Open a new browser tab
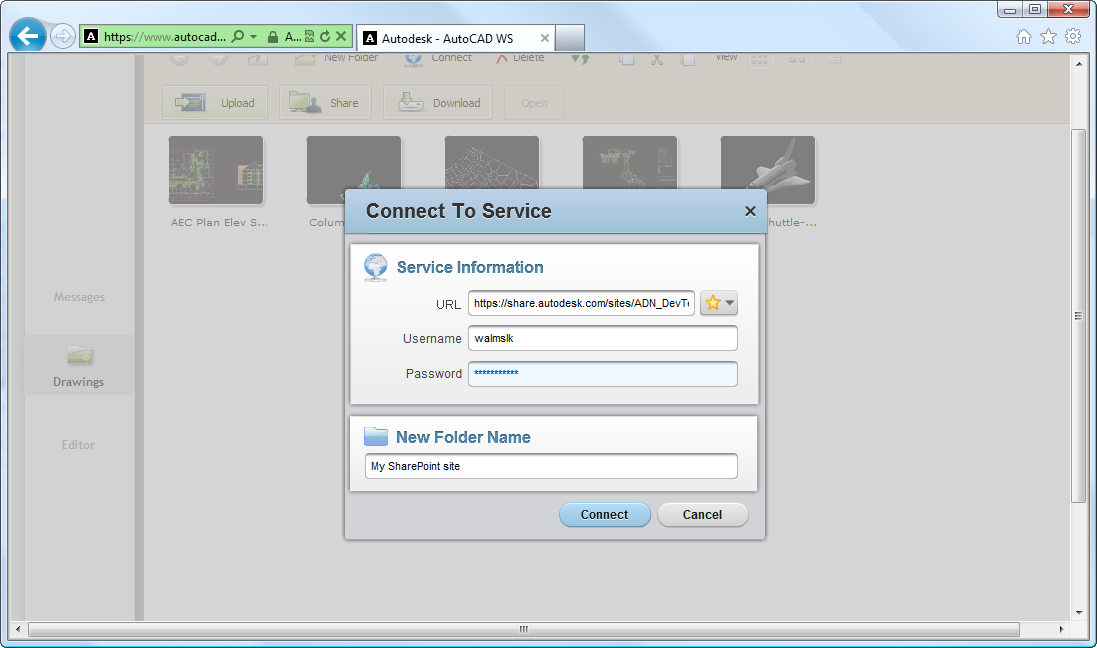The height and width of the screenshot is (648, 1097). point(570,38)
